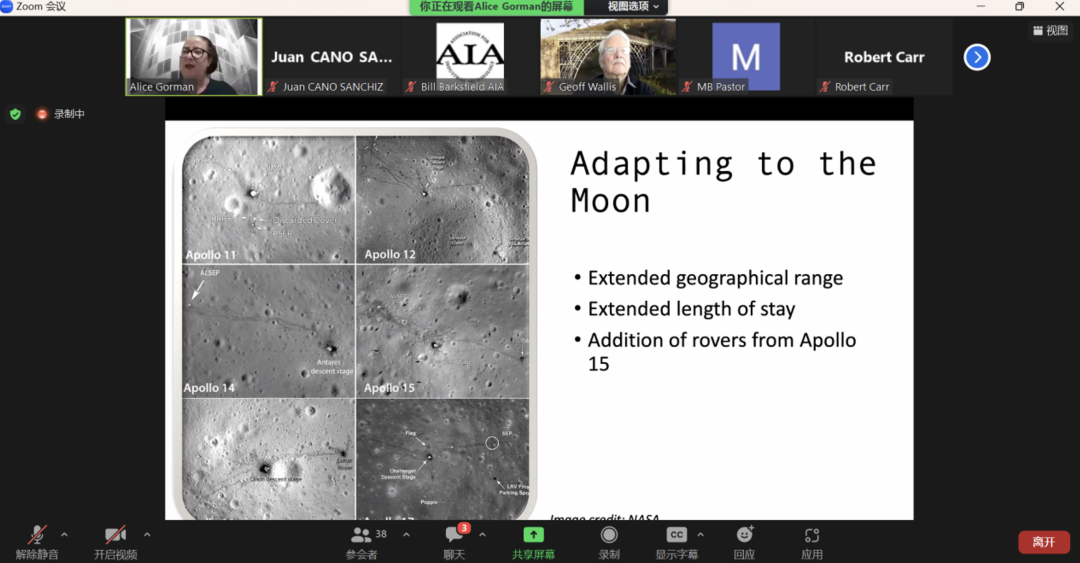
Task: Minimize the Zoom meeting window
Action: (x=980, y=6)
